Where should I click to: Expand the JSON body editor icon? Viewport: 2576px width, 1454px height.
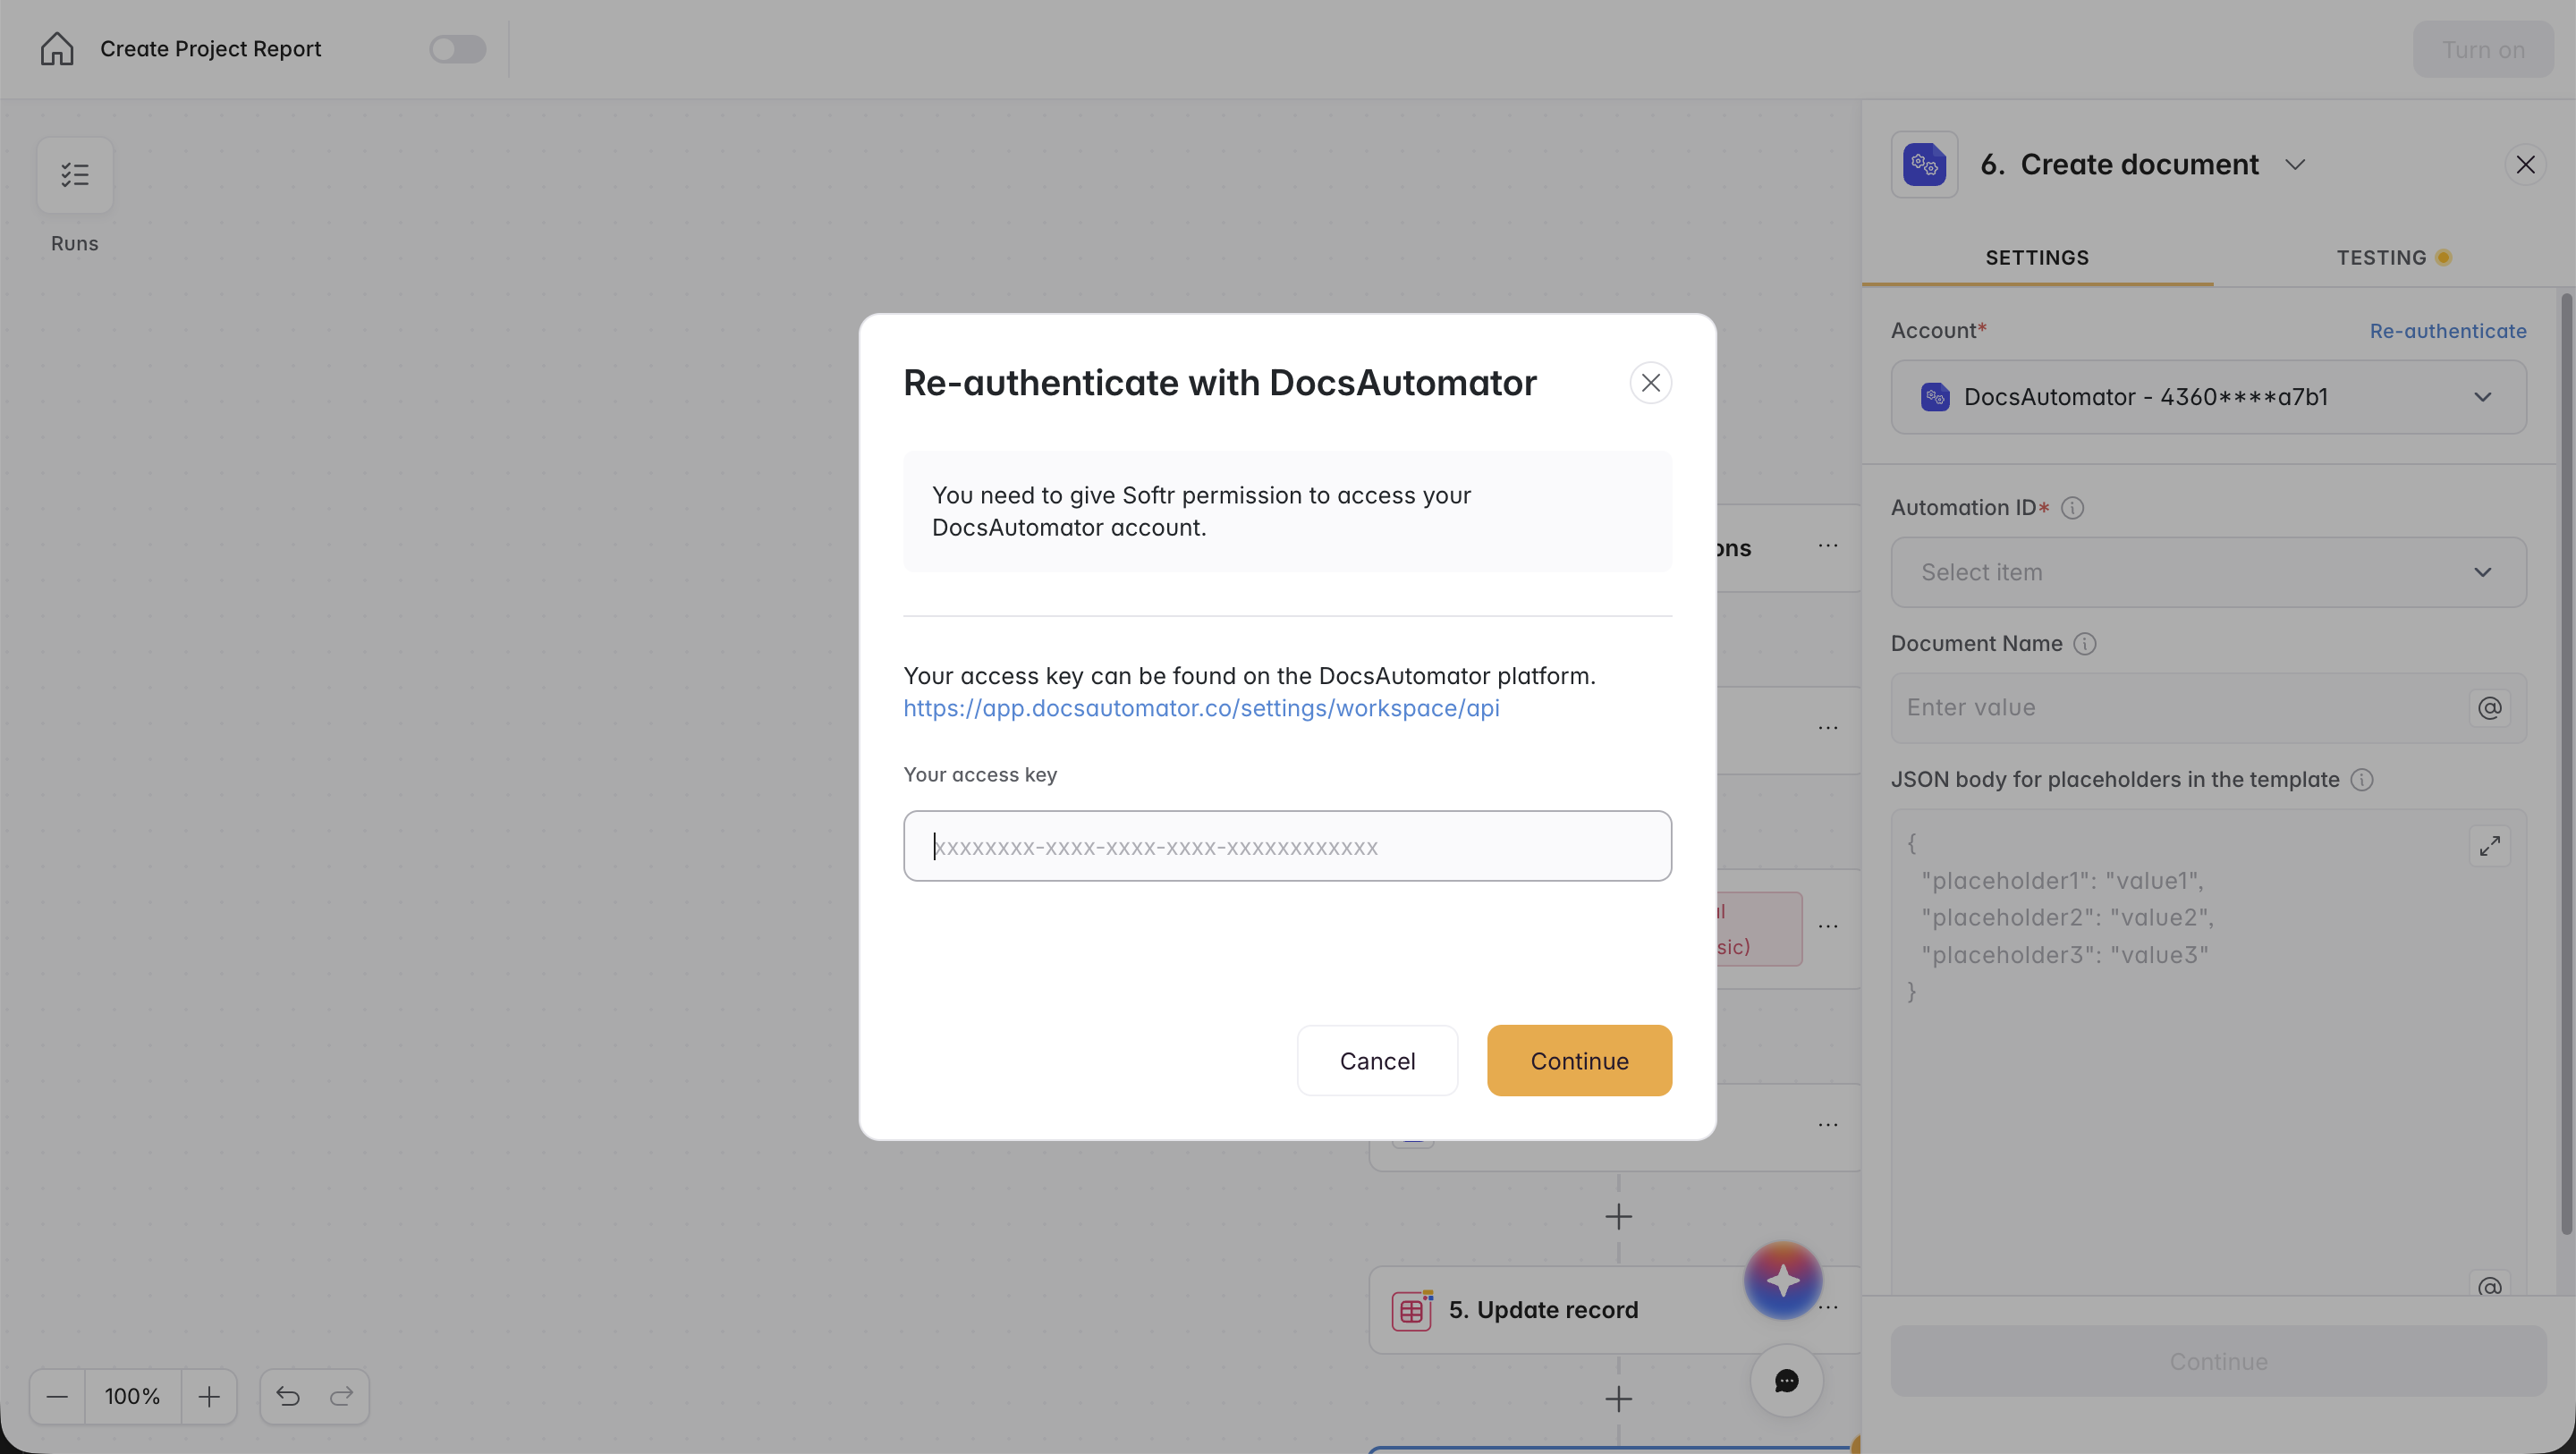2489,846
